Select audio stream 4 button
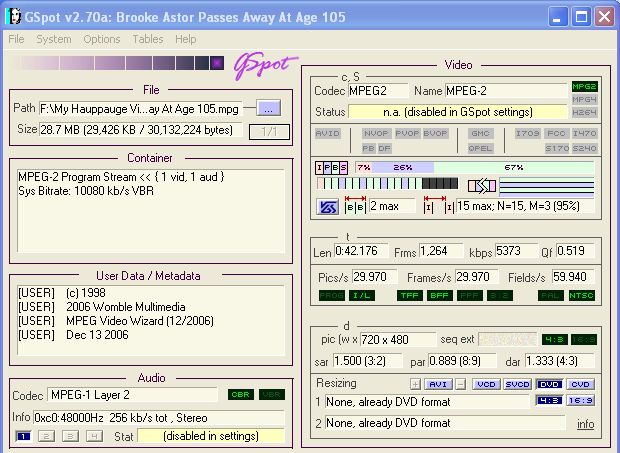 click(94, 436)
